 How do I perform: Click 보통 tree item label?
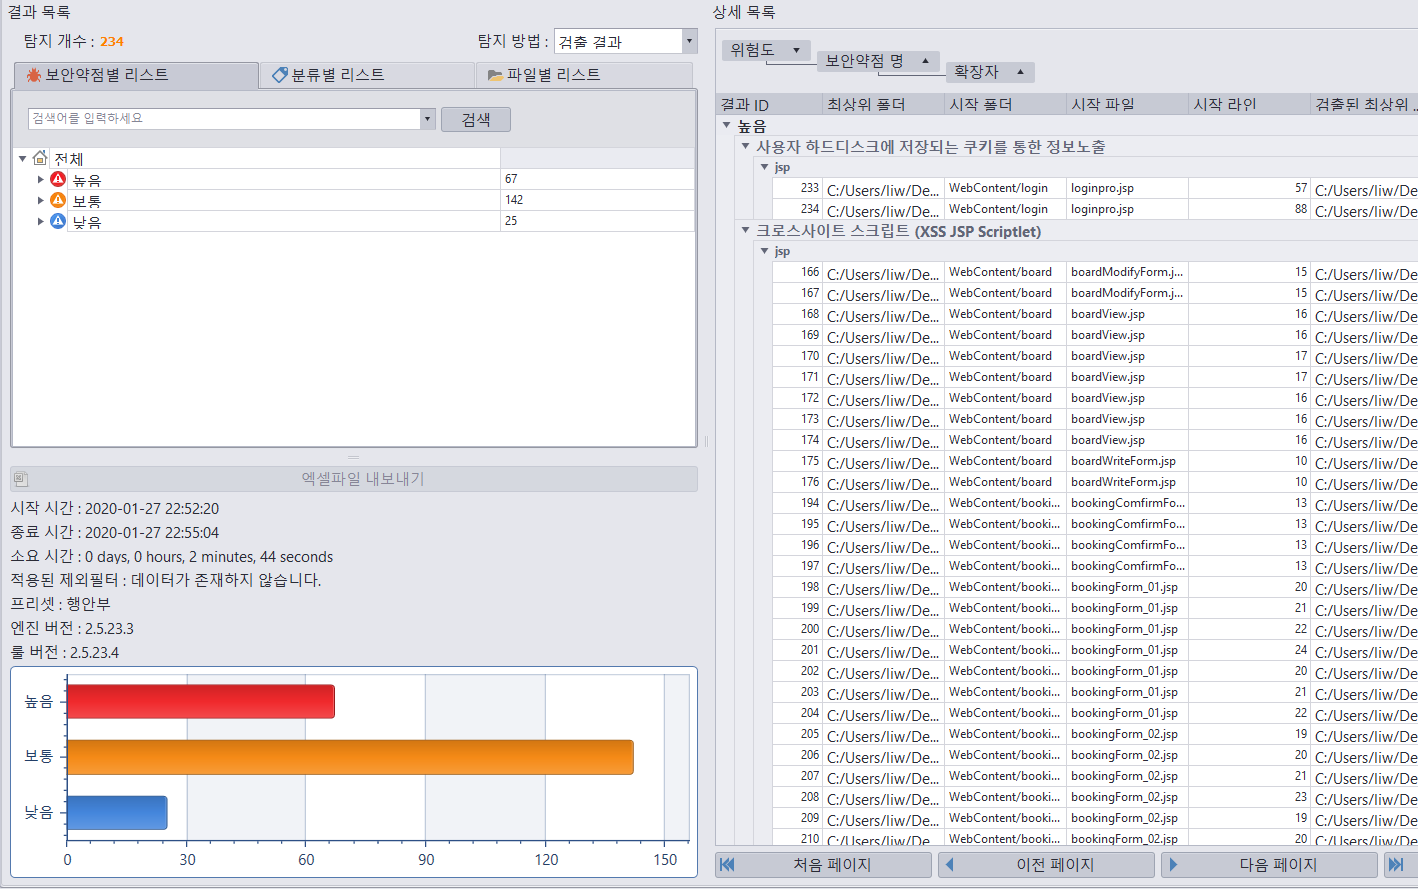click(87, 201)
